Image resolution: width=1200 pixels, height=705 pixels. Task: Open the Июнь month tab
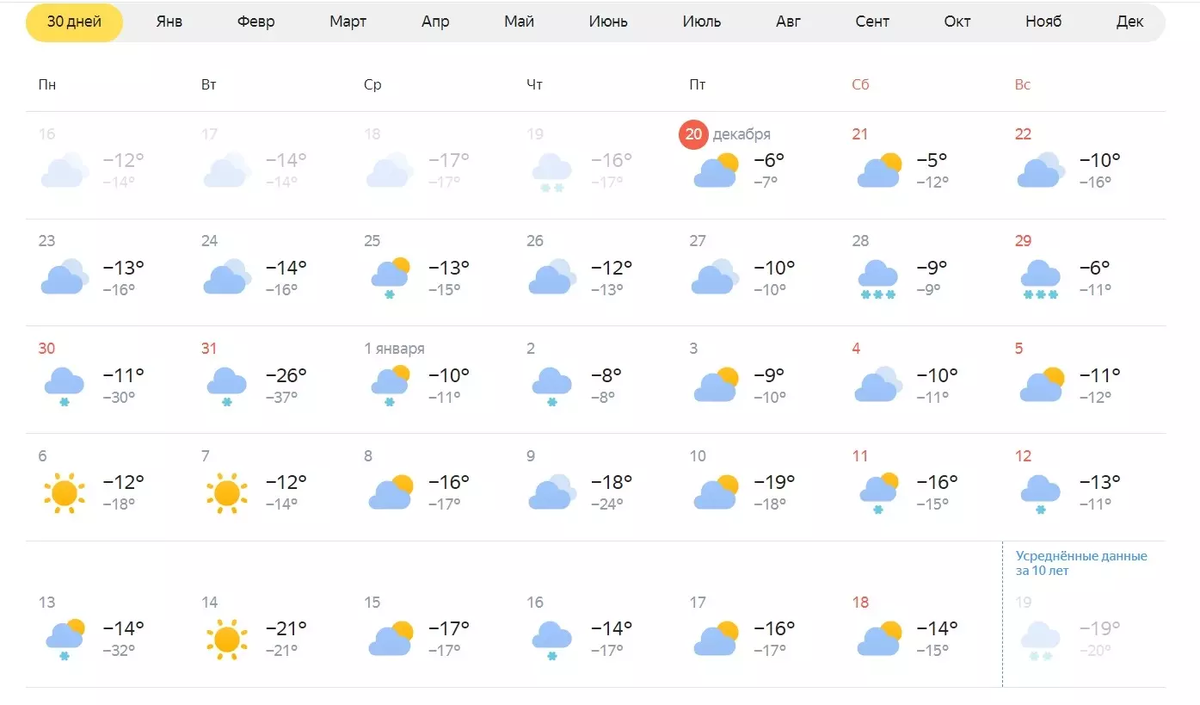[608, 22]
